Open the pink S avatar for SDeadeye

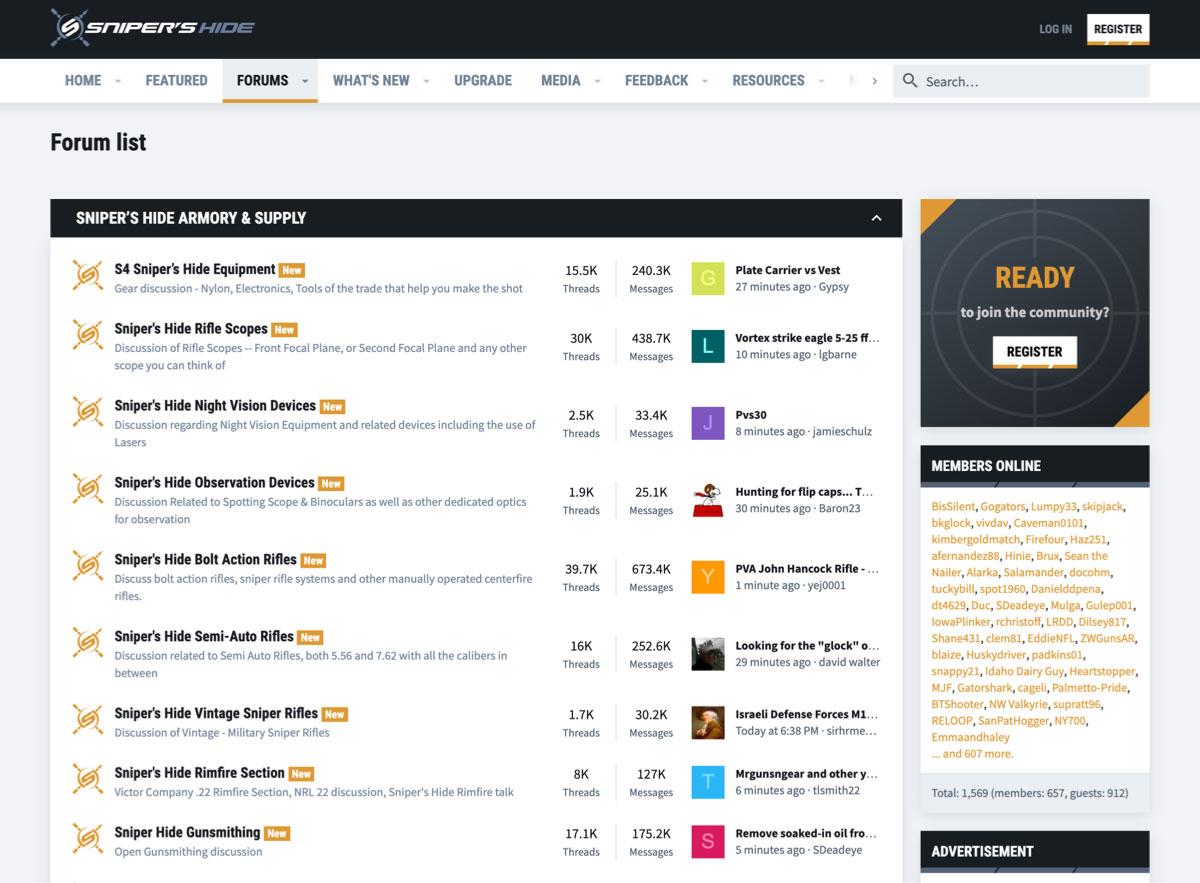tap(708, 842)
